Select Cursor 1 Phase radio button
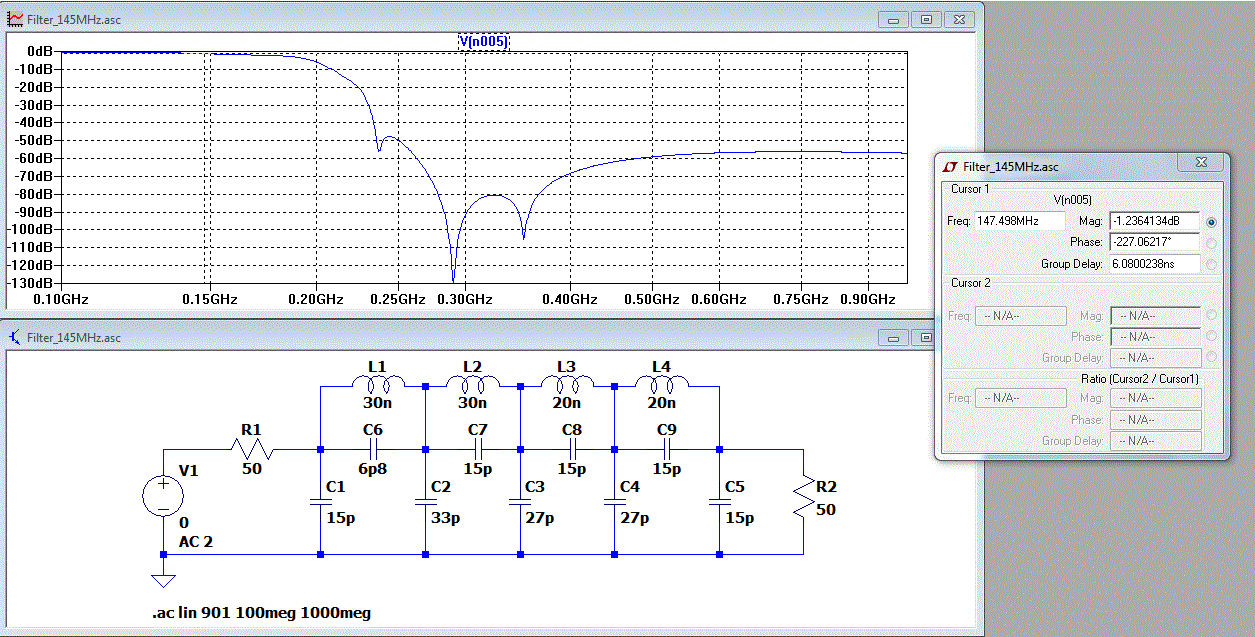The height and width of the screenshot is (637, 1255). pyautogui.click(x=1213, y=243)
